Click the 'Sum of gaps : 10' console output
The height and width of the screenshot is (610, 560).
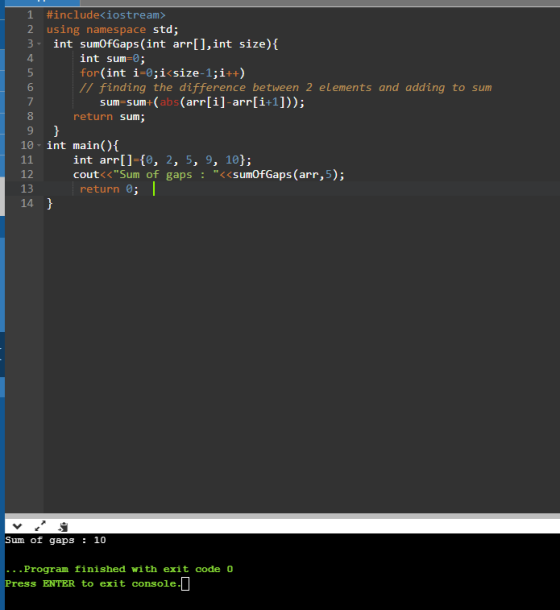[x=55, y=540]
